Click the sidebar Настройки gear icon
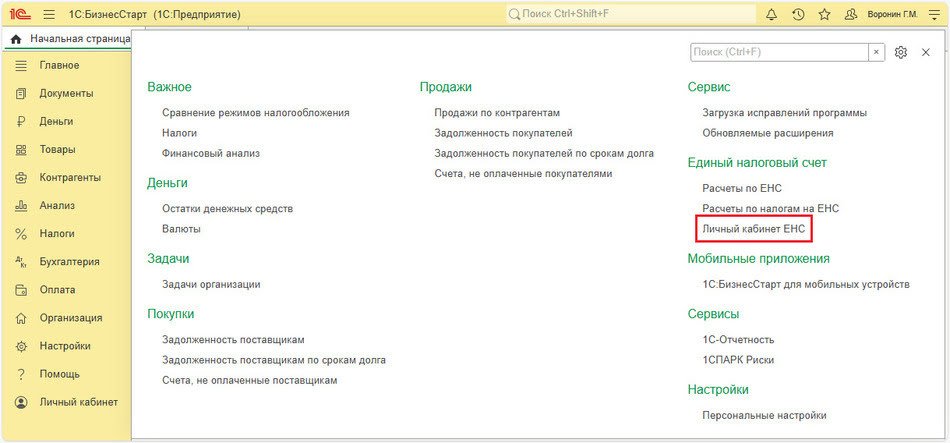 (x=21, y=346)
